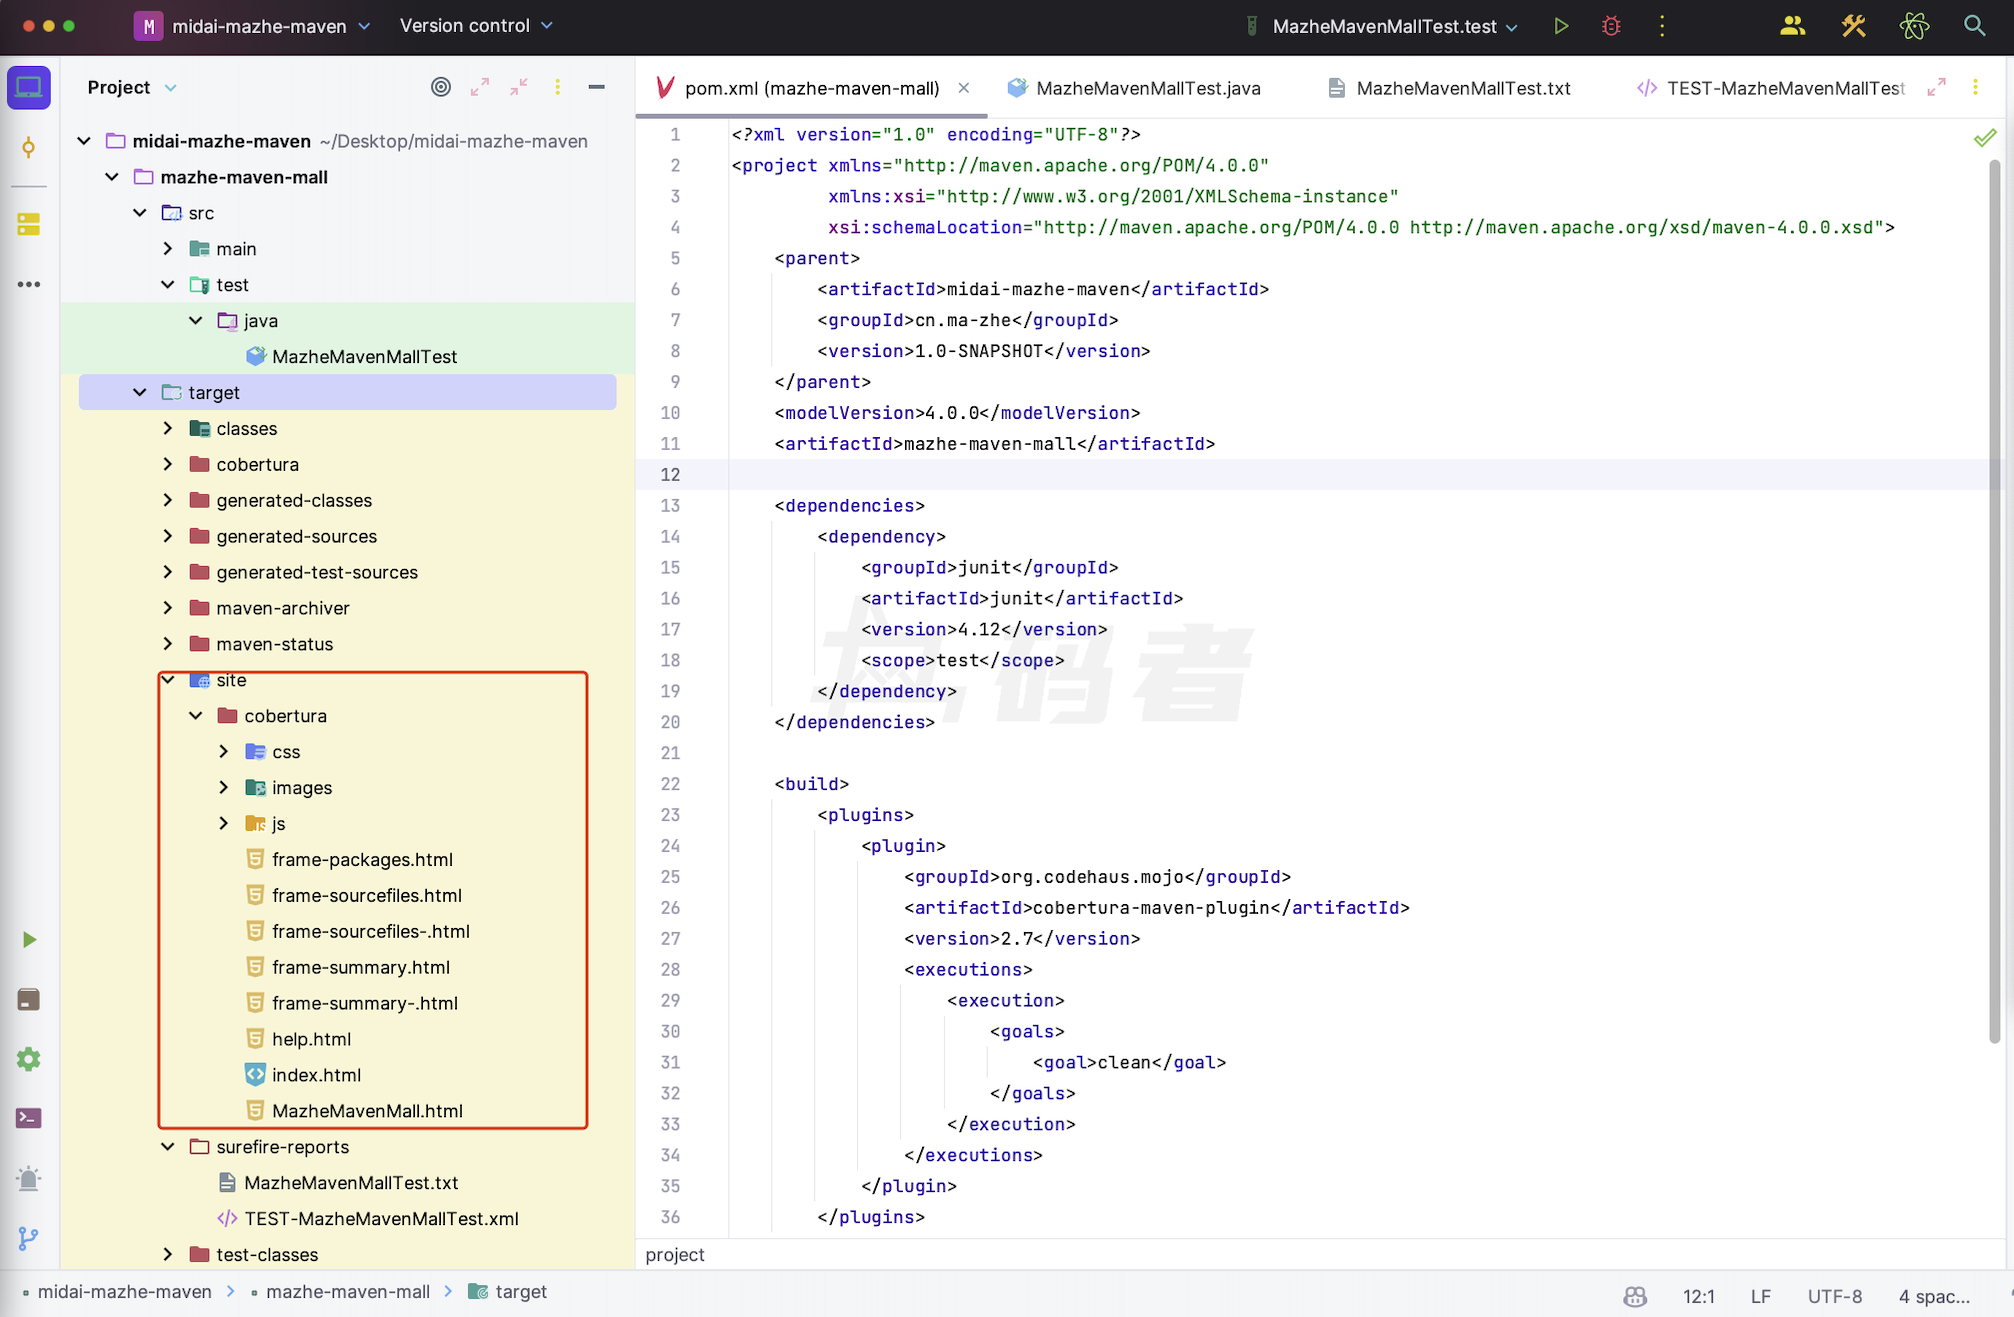The width and height of the screenshot is (2014, 1317).
Task: Toggle the Project tool window button
Action: click(x=28, y=87)
